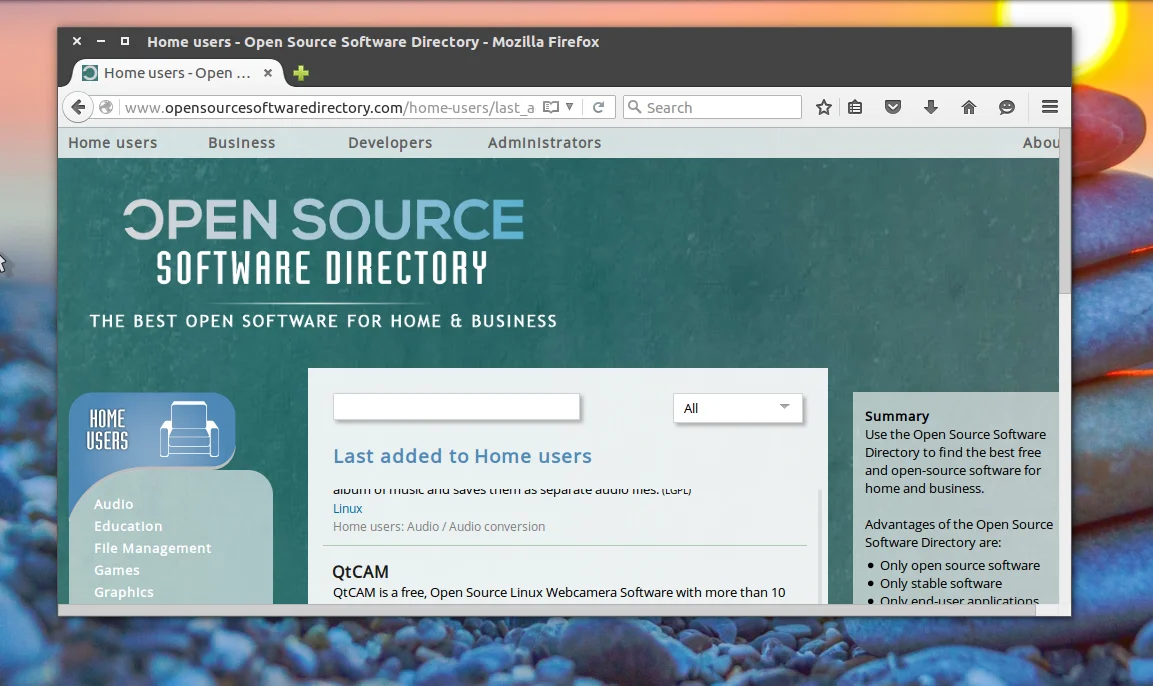Viewport: 1153px width, 686px height.
Task: Go back with the browser back arrow
Action: click(x=78, y=107)
